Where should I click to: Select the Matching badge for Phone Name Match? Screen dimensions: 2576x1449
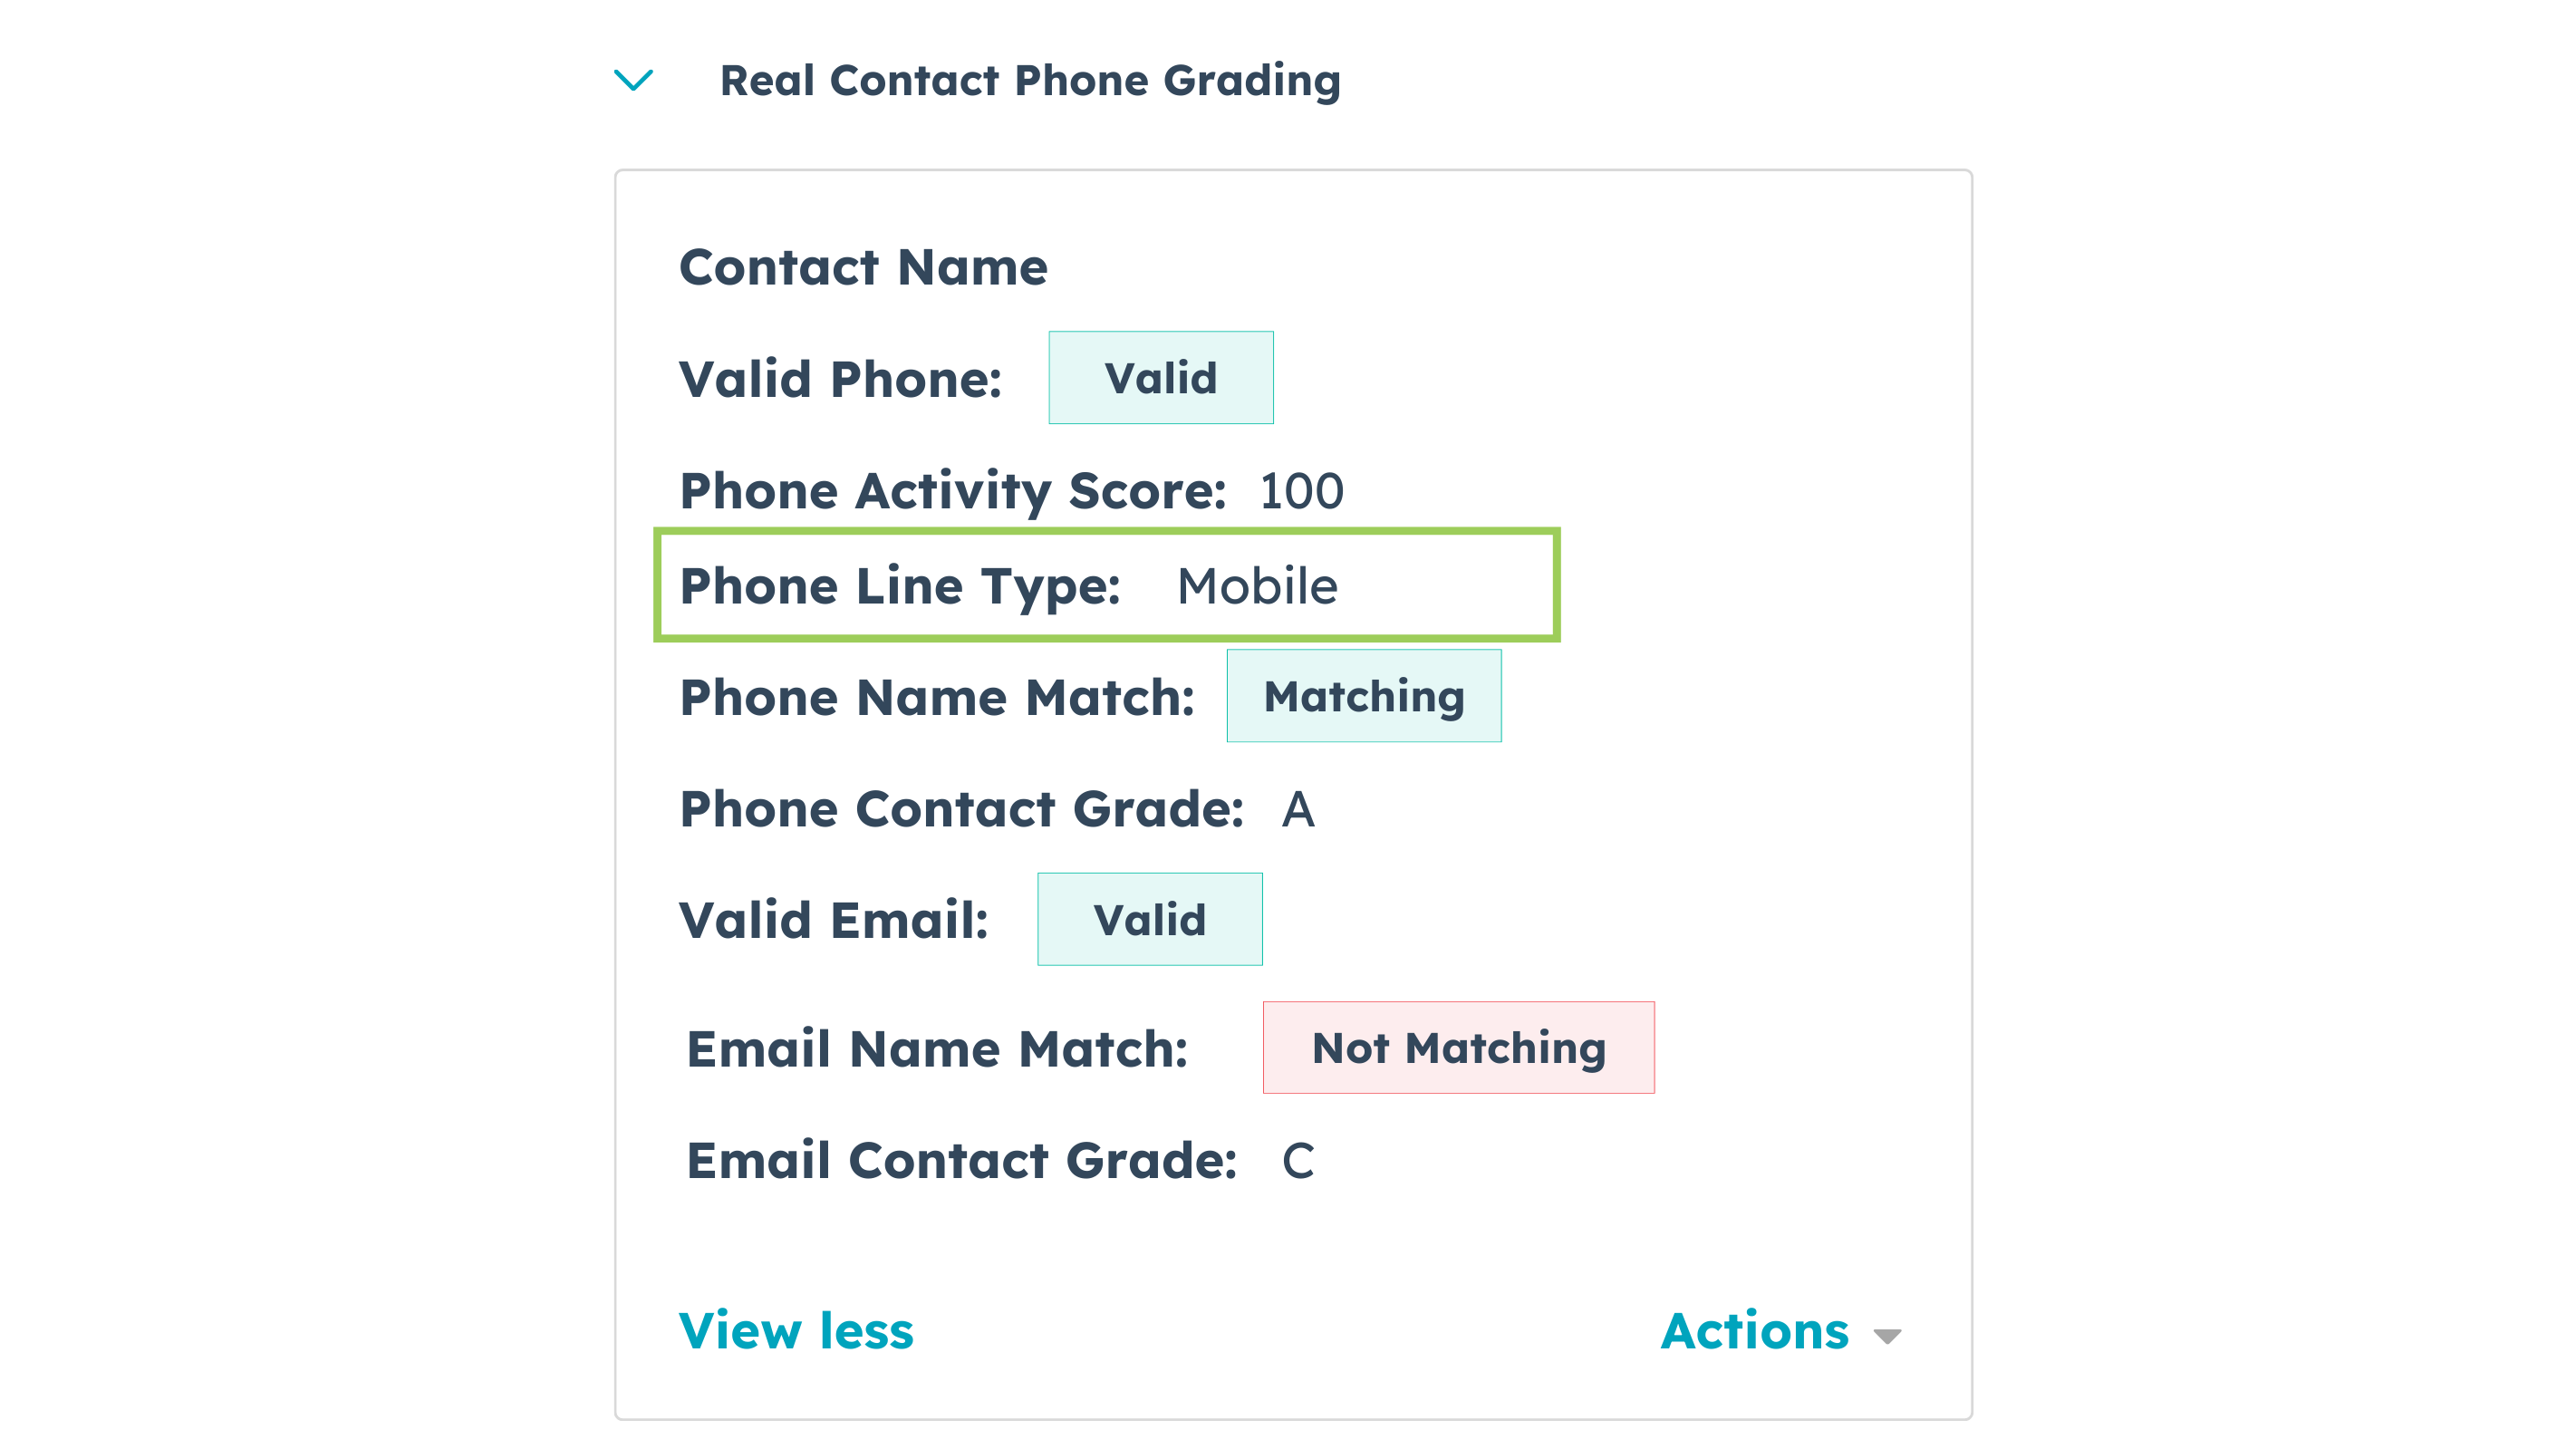coord(1364,696)
